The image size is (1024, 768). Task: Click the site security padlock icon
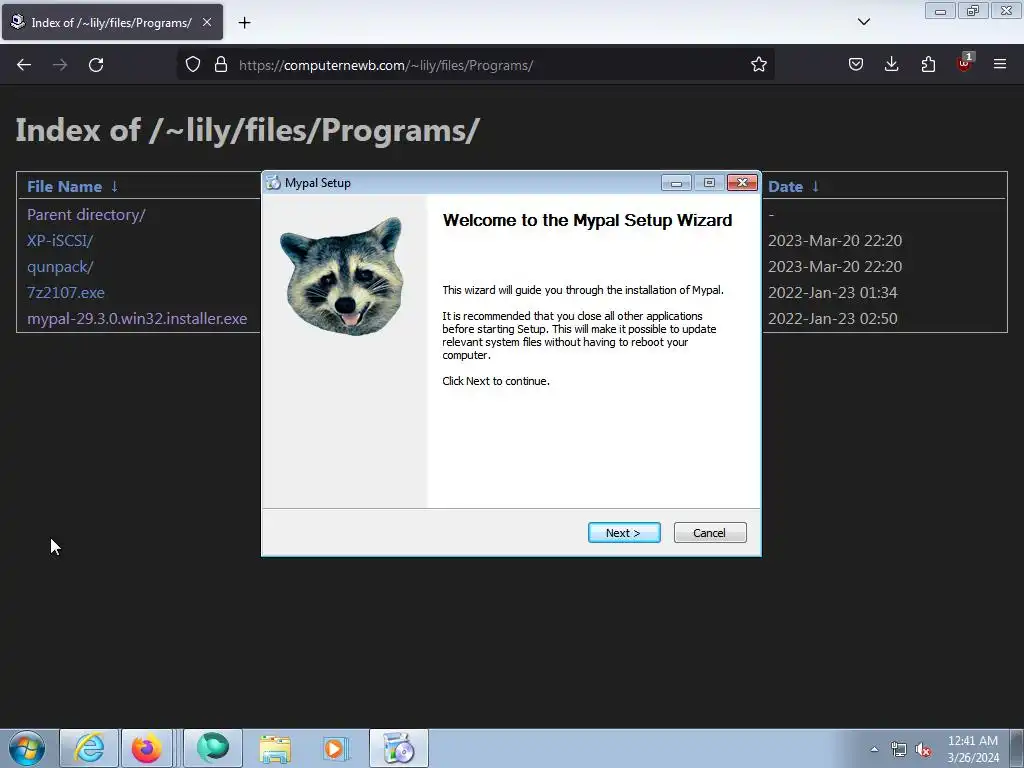(x=221, y=65)
